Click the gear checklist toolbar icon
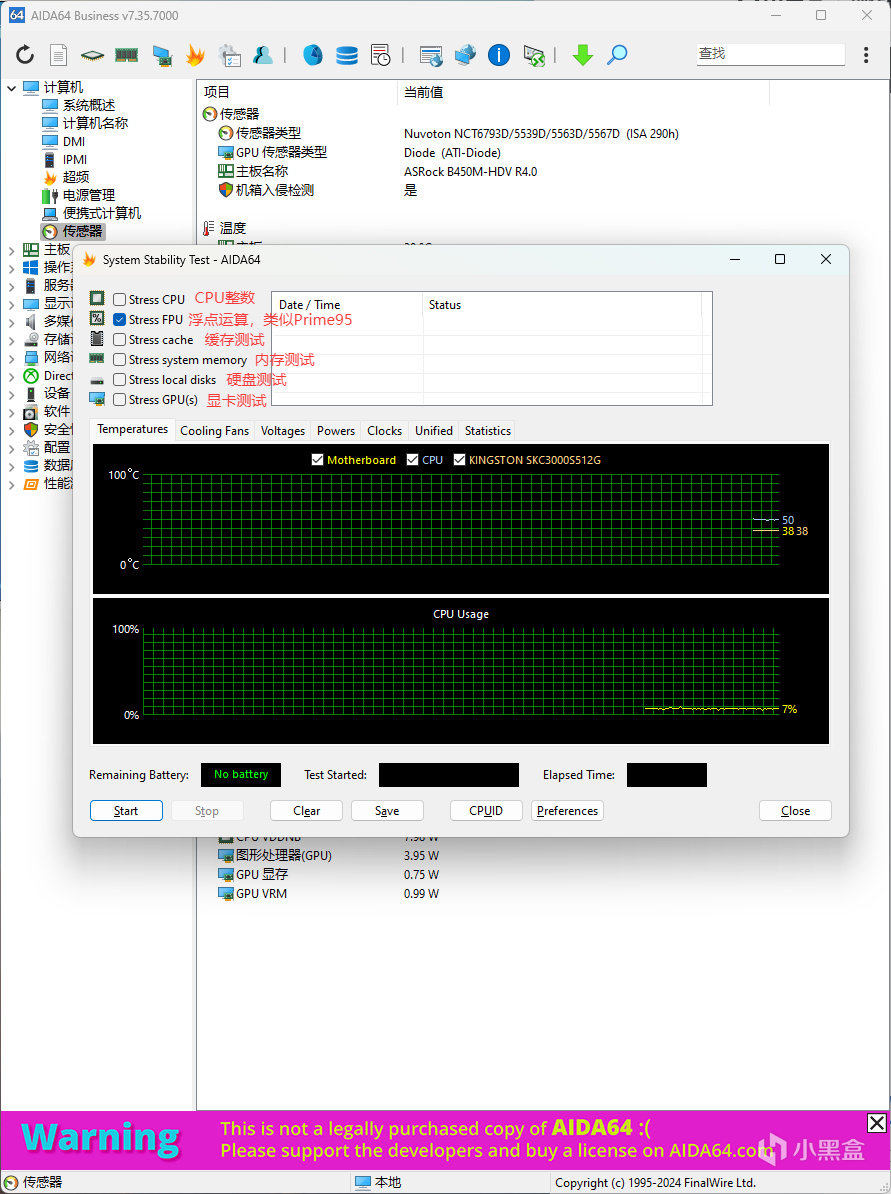Screen dimensions: 891x1194 click(x=229, y=55)
